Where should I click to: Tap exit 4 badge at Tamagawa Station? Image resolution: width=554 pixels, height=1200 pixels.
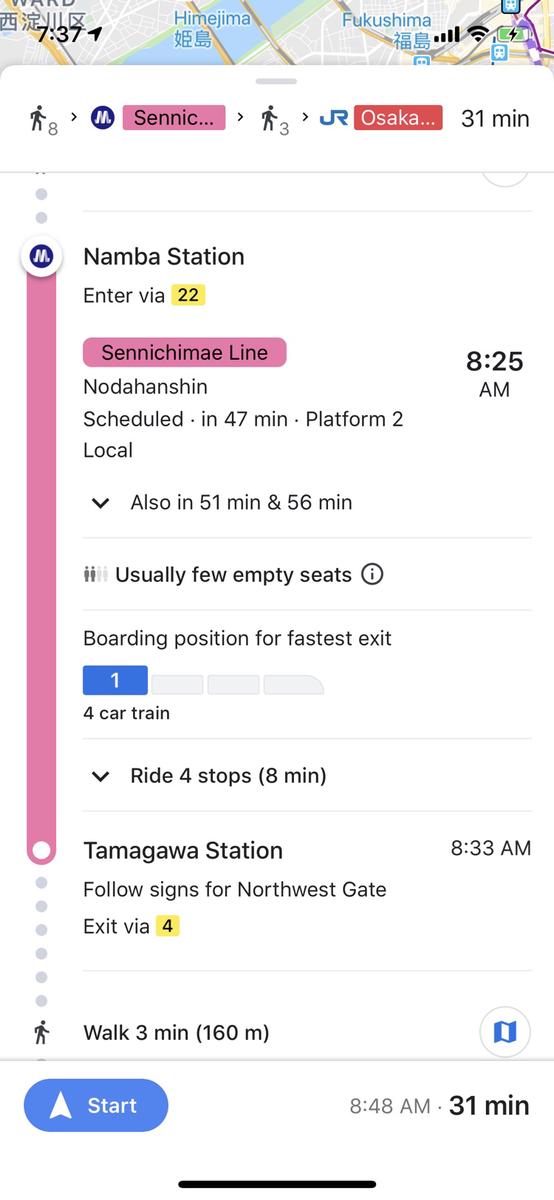click(x=167, y=926)
